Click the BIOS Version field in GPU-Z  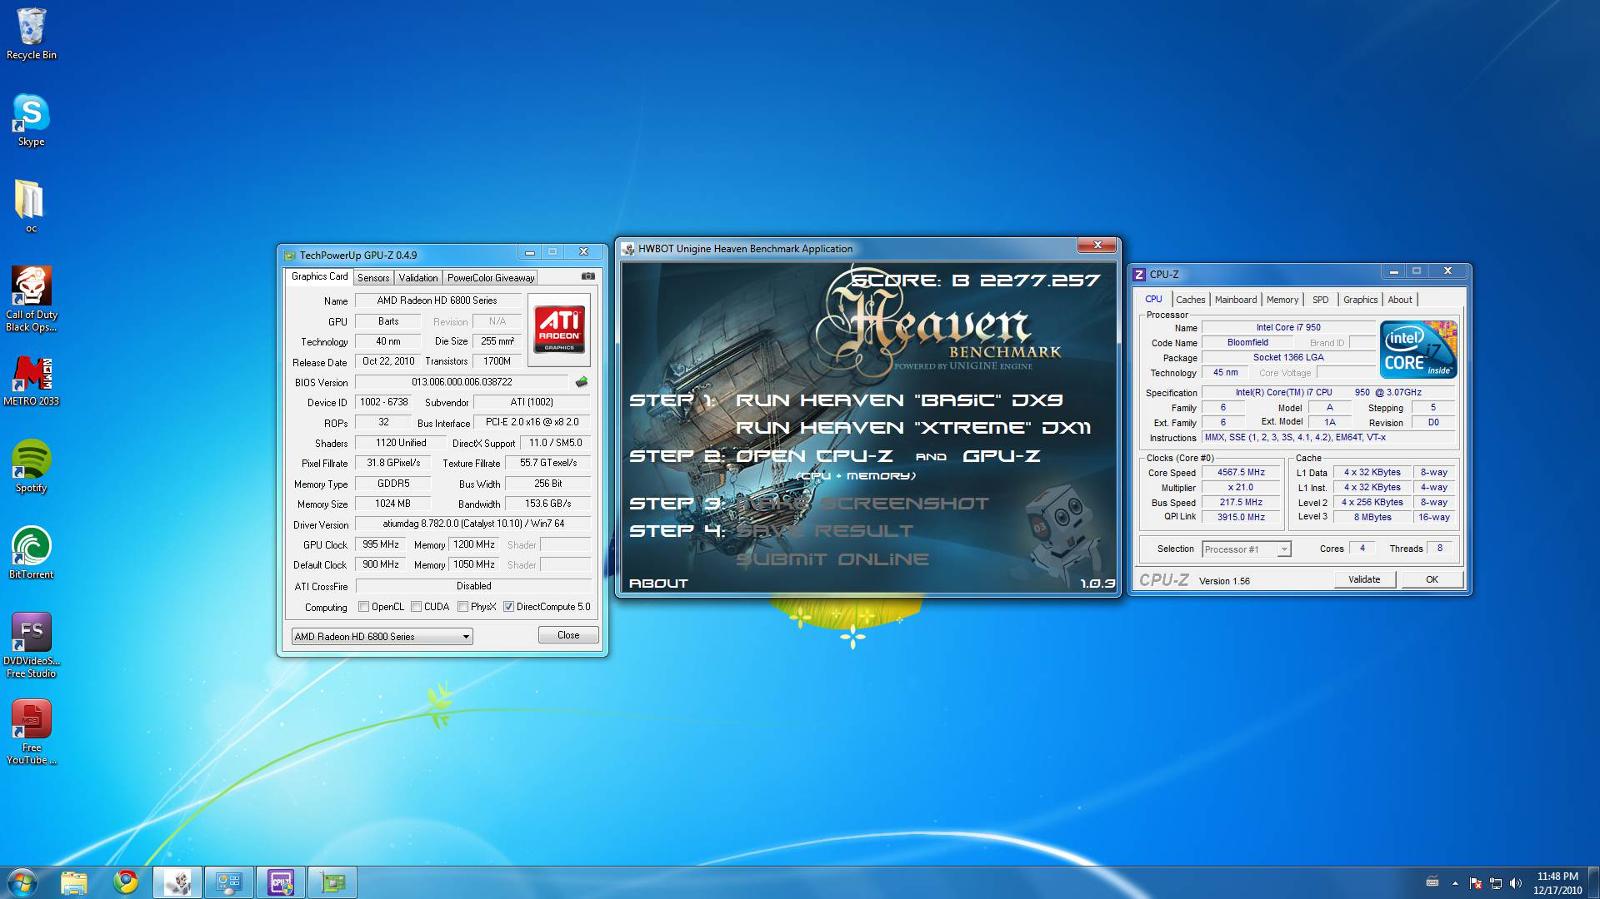click(462, 382)
